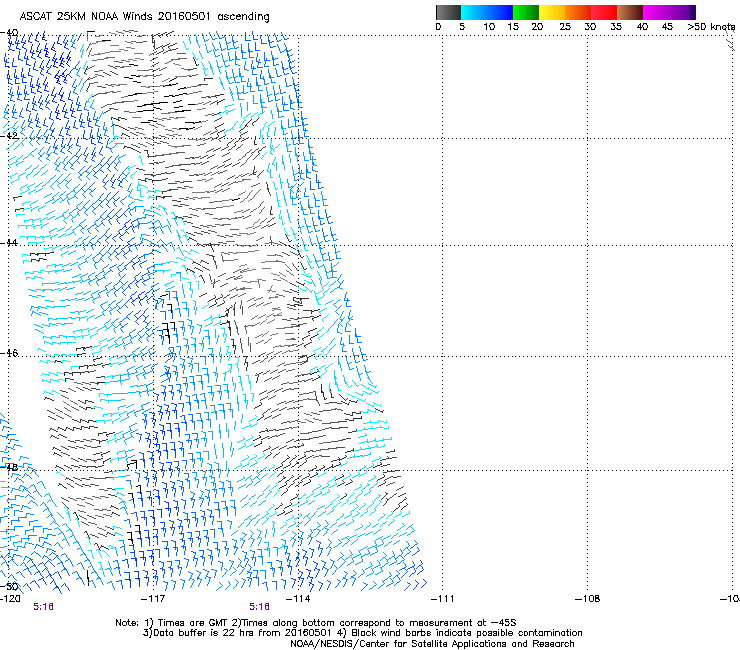Viewport: 740px width, 650px height.
Task: Click the yellow 20-25 knots legend swatch
Action: (x=552, y=12)
